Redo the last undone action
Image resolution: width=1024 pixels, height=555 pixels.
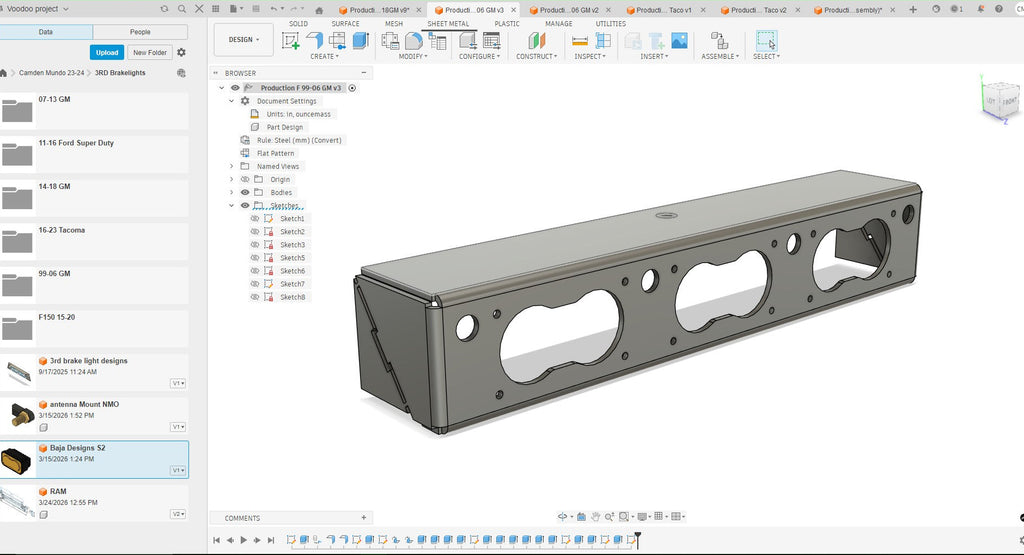[294, 9]
